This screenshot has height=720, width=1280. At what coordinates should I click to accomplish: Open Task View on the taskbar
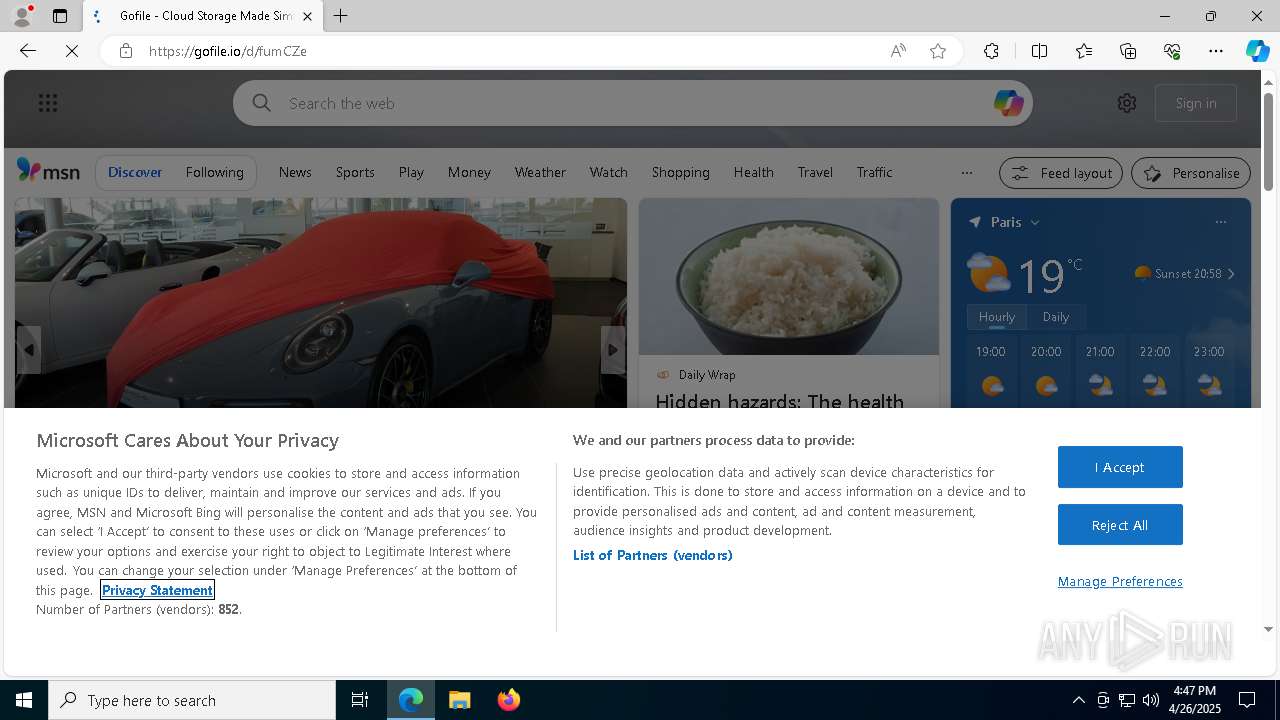(360, 700)
